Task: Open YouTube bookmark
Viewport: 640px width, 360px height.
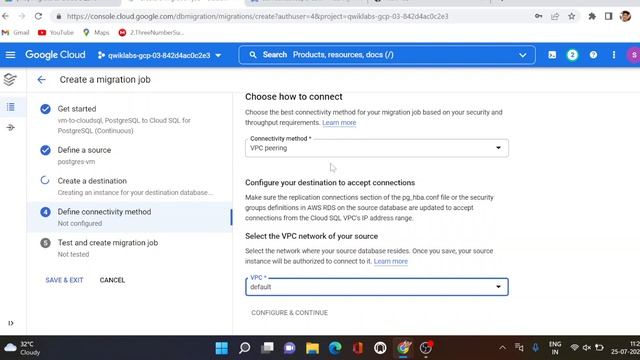Action: click(56, 32)
